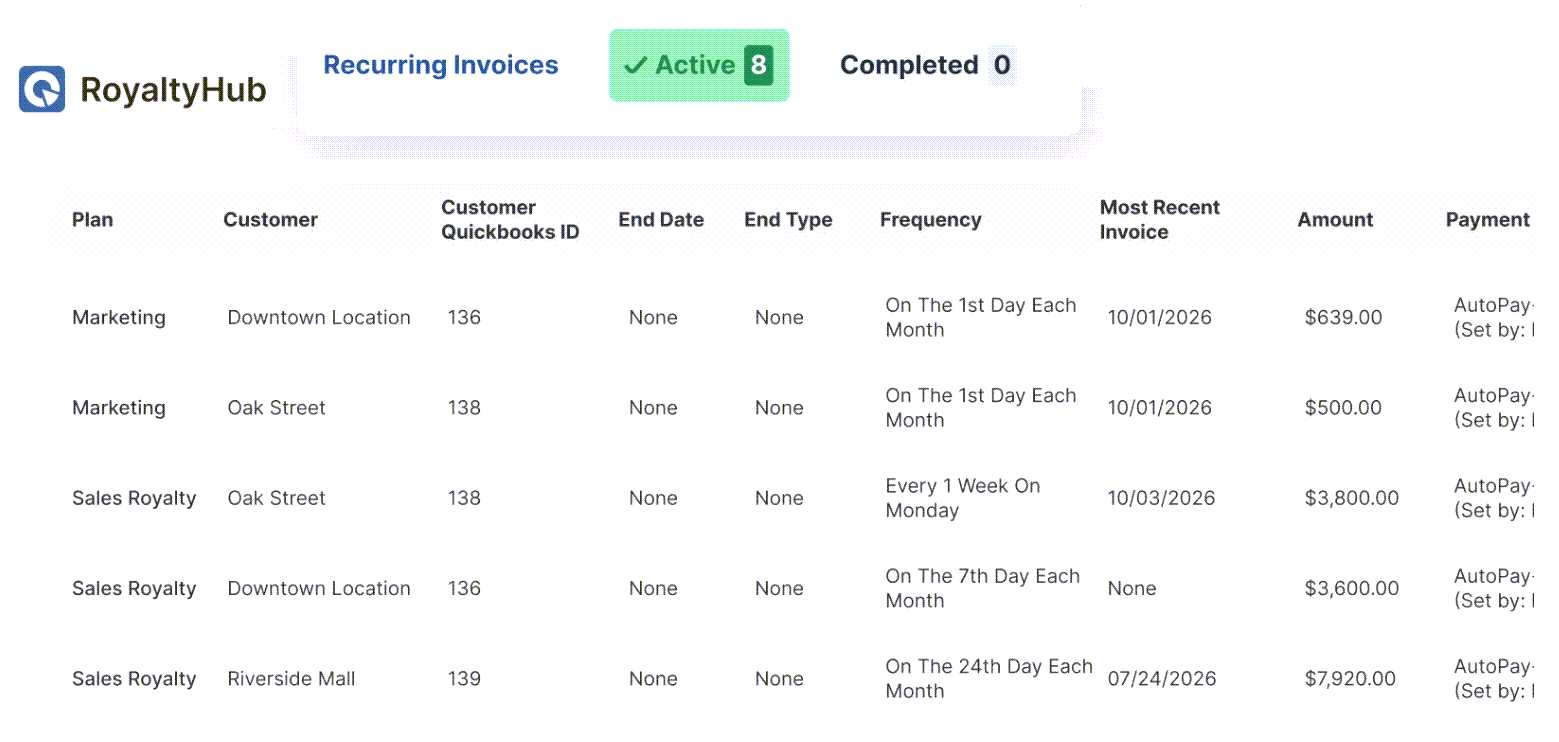
Task: Switch to the Active tab
Action: click(x=699, y=65)
